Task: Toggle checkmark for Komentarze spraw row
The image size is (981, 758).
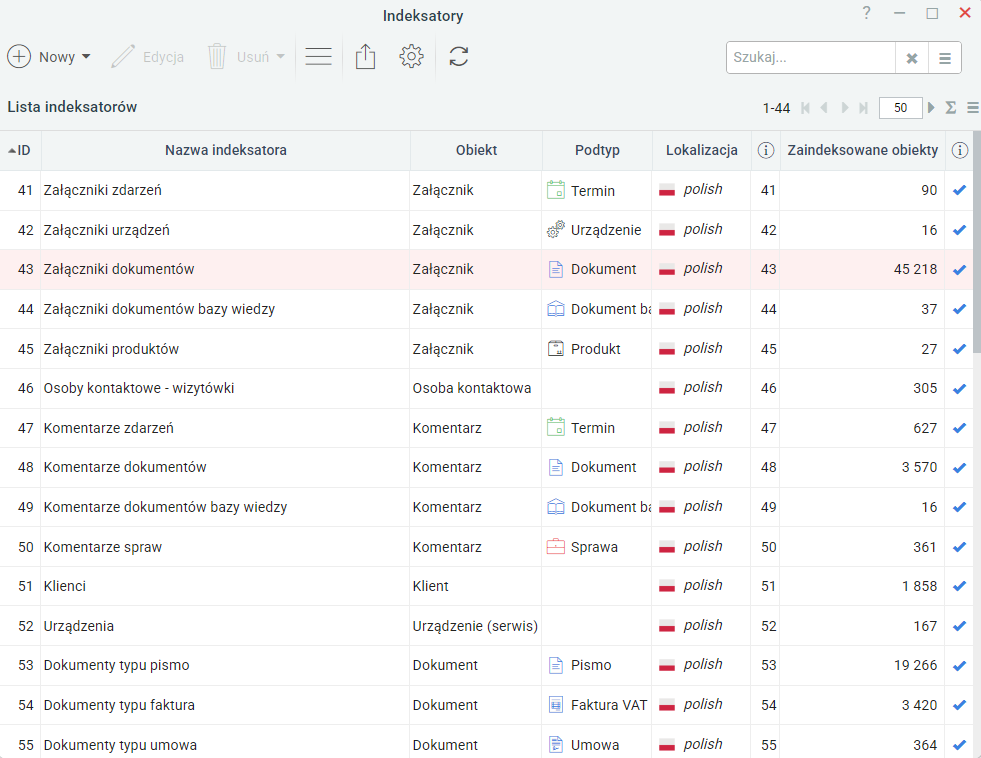Action: 959,547
